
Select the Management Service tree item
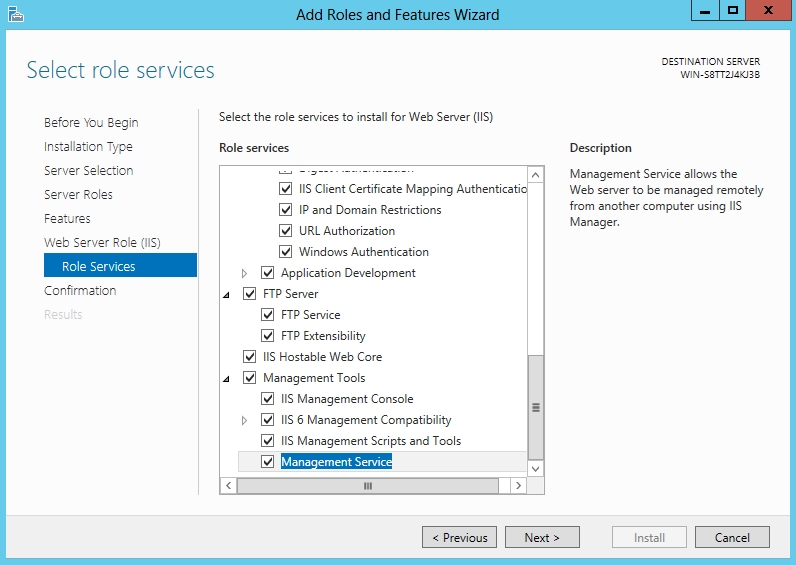tap(336, 462)
